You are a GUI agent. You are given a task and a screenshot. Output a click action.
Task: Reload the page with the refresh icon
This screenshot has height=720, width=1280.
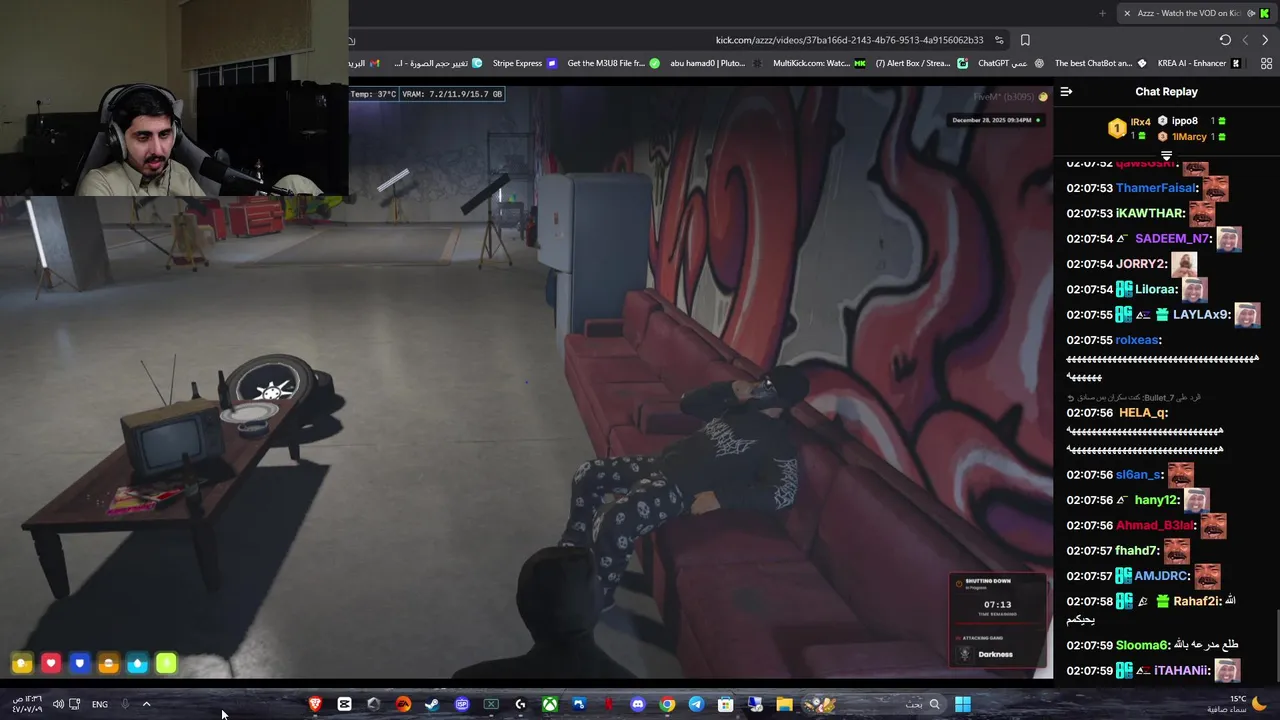[x=1225, y=40]
